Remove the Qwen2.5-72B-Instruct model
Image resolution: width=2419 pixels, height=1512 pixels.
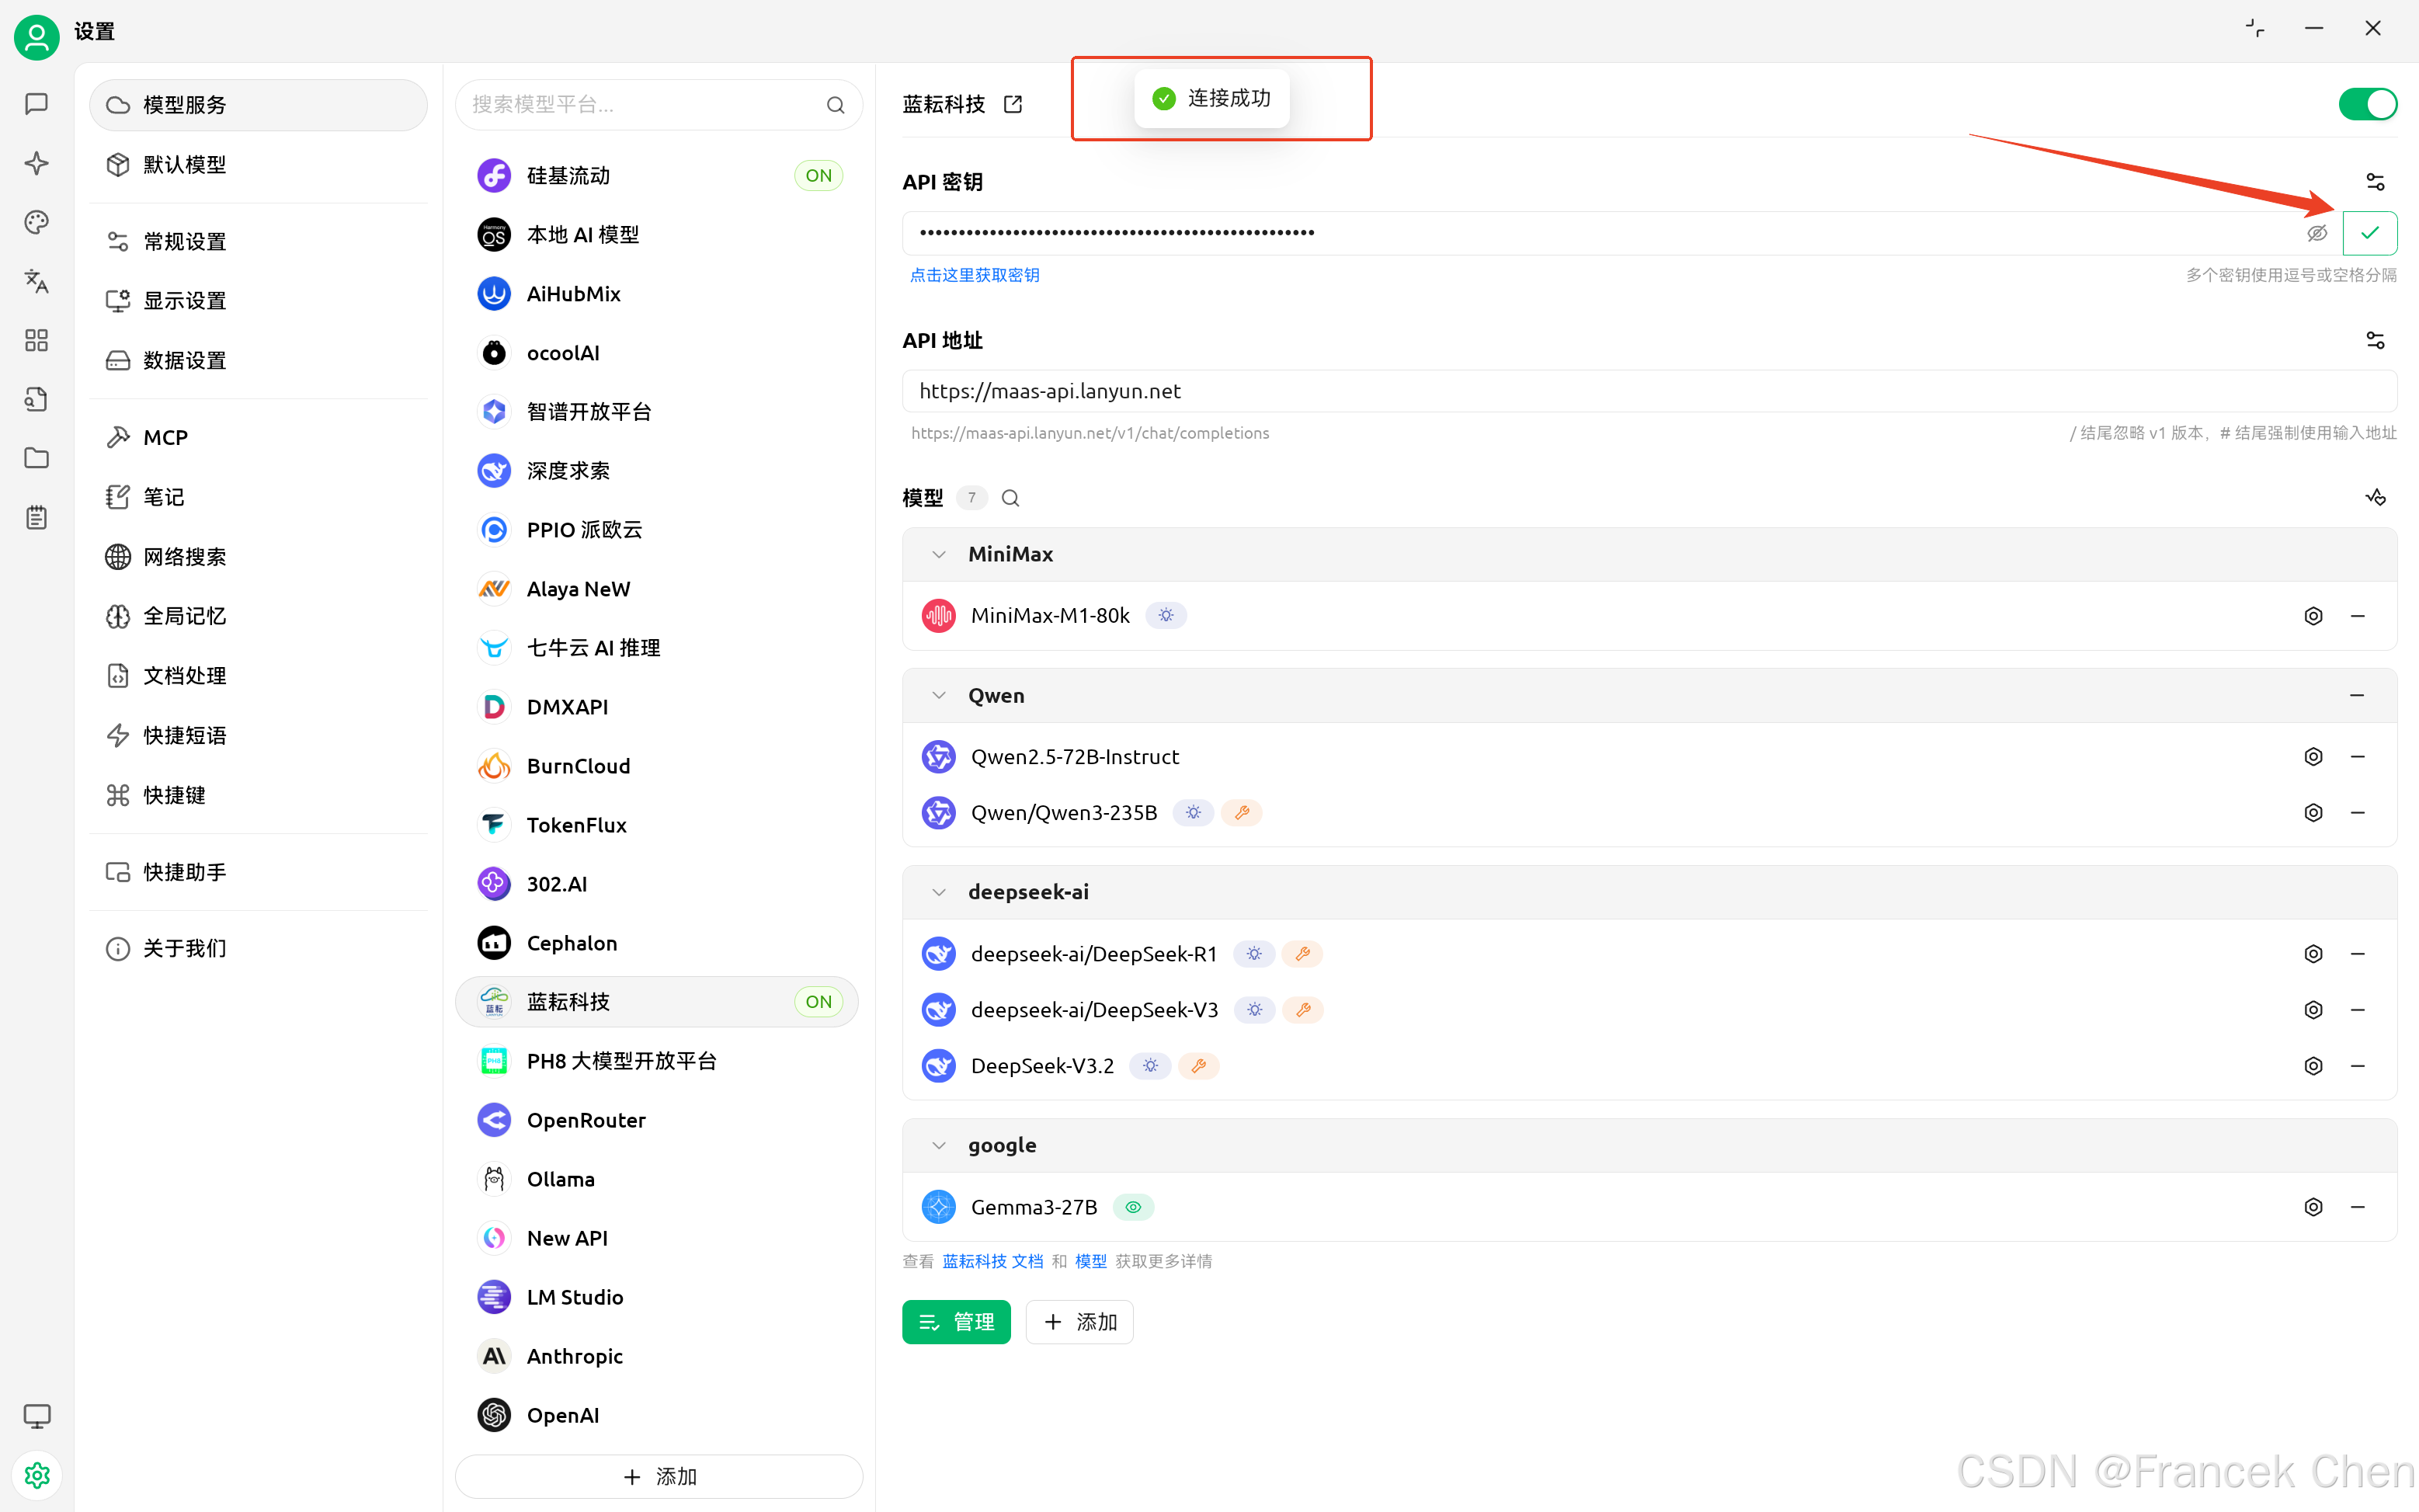click(2357, 757)
